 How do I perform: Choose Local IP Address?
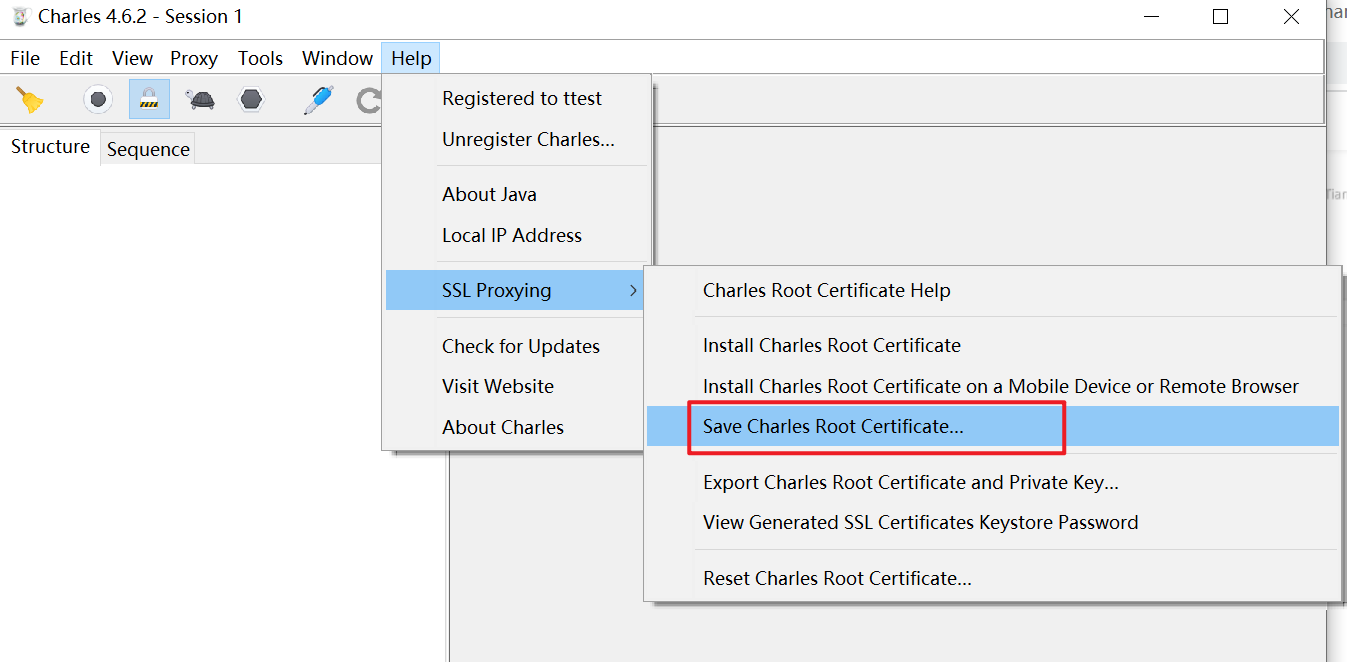[517, 235]
